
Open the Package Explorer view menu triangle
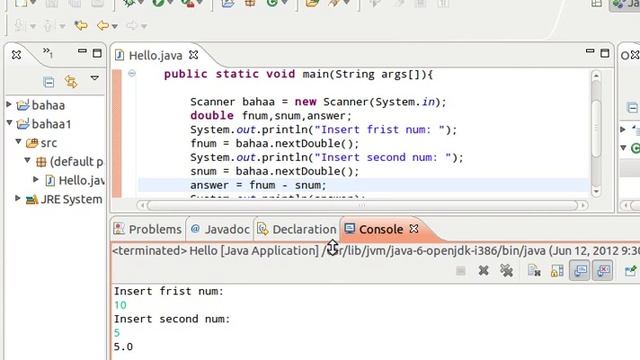click(x=95, y=78)
